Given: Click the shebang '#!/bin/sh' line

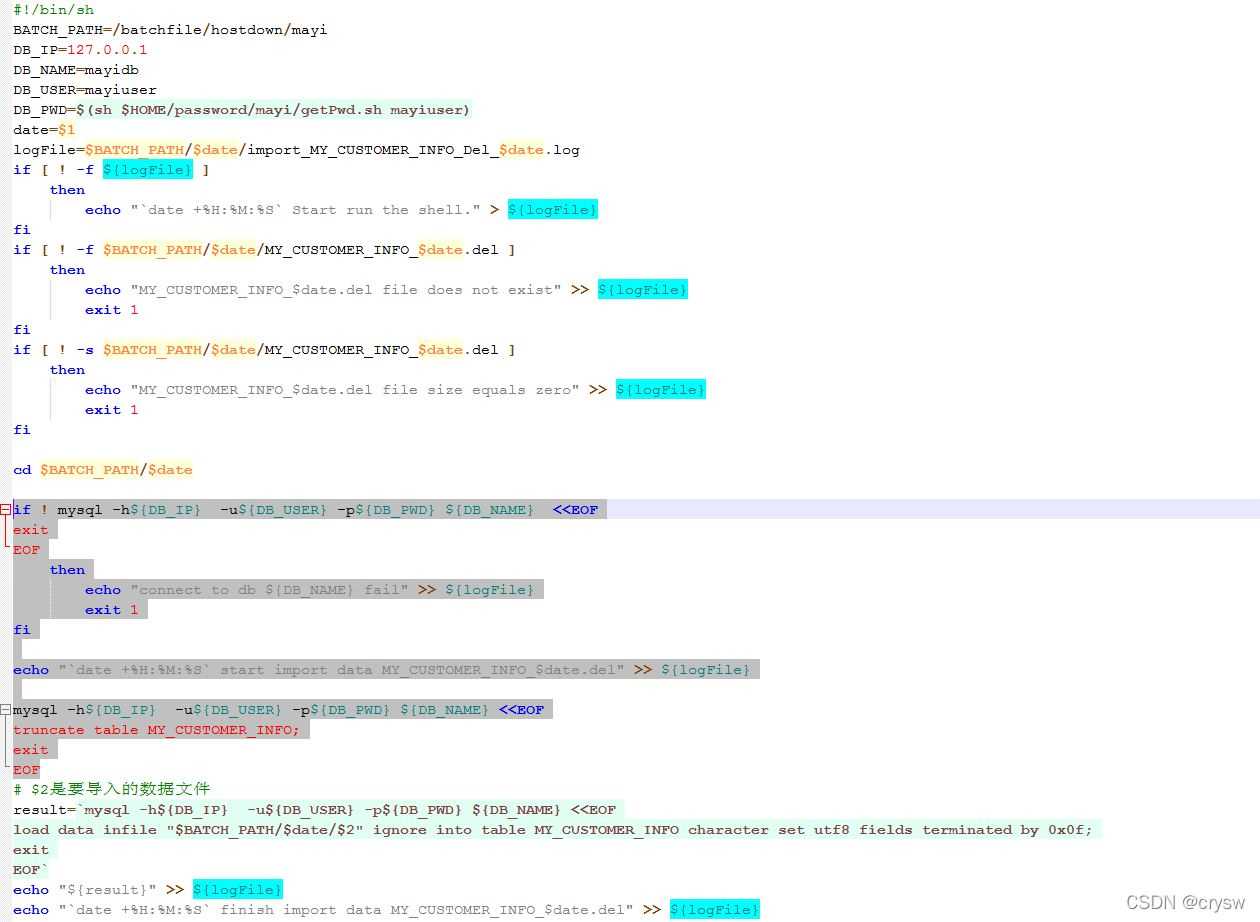Looking at the screenshot, I should tap(54, 9).
